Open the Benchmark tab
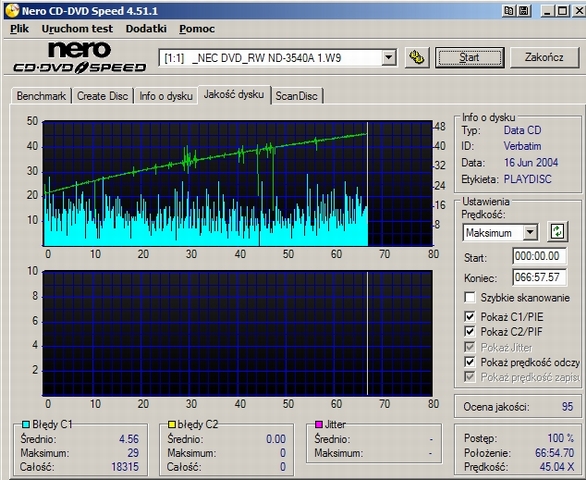Image resolution: width=586 pixels, height=480 pixels. click(x=41, y=96)
